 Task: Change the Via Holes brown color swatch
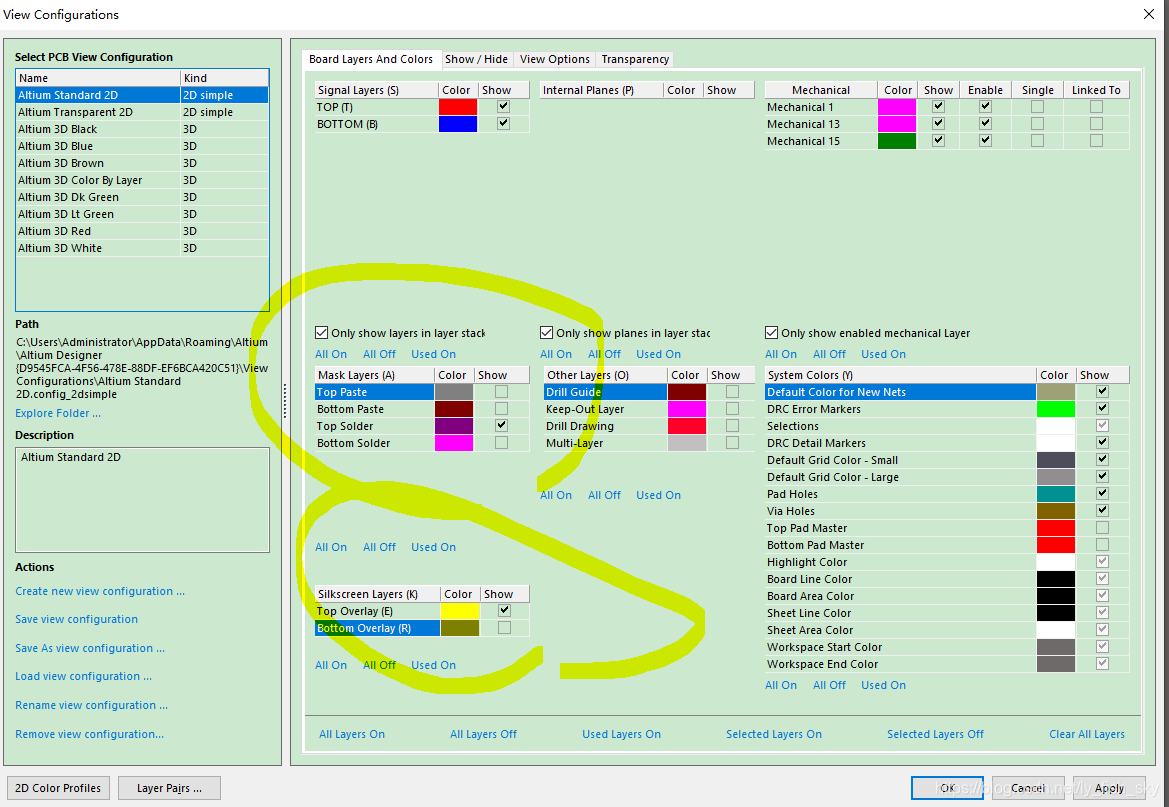pos(1056,511)
